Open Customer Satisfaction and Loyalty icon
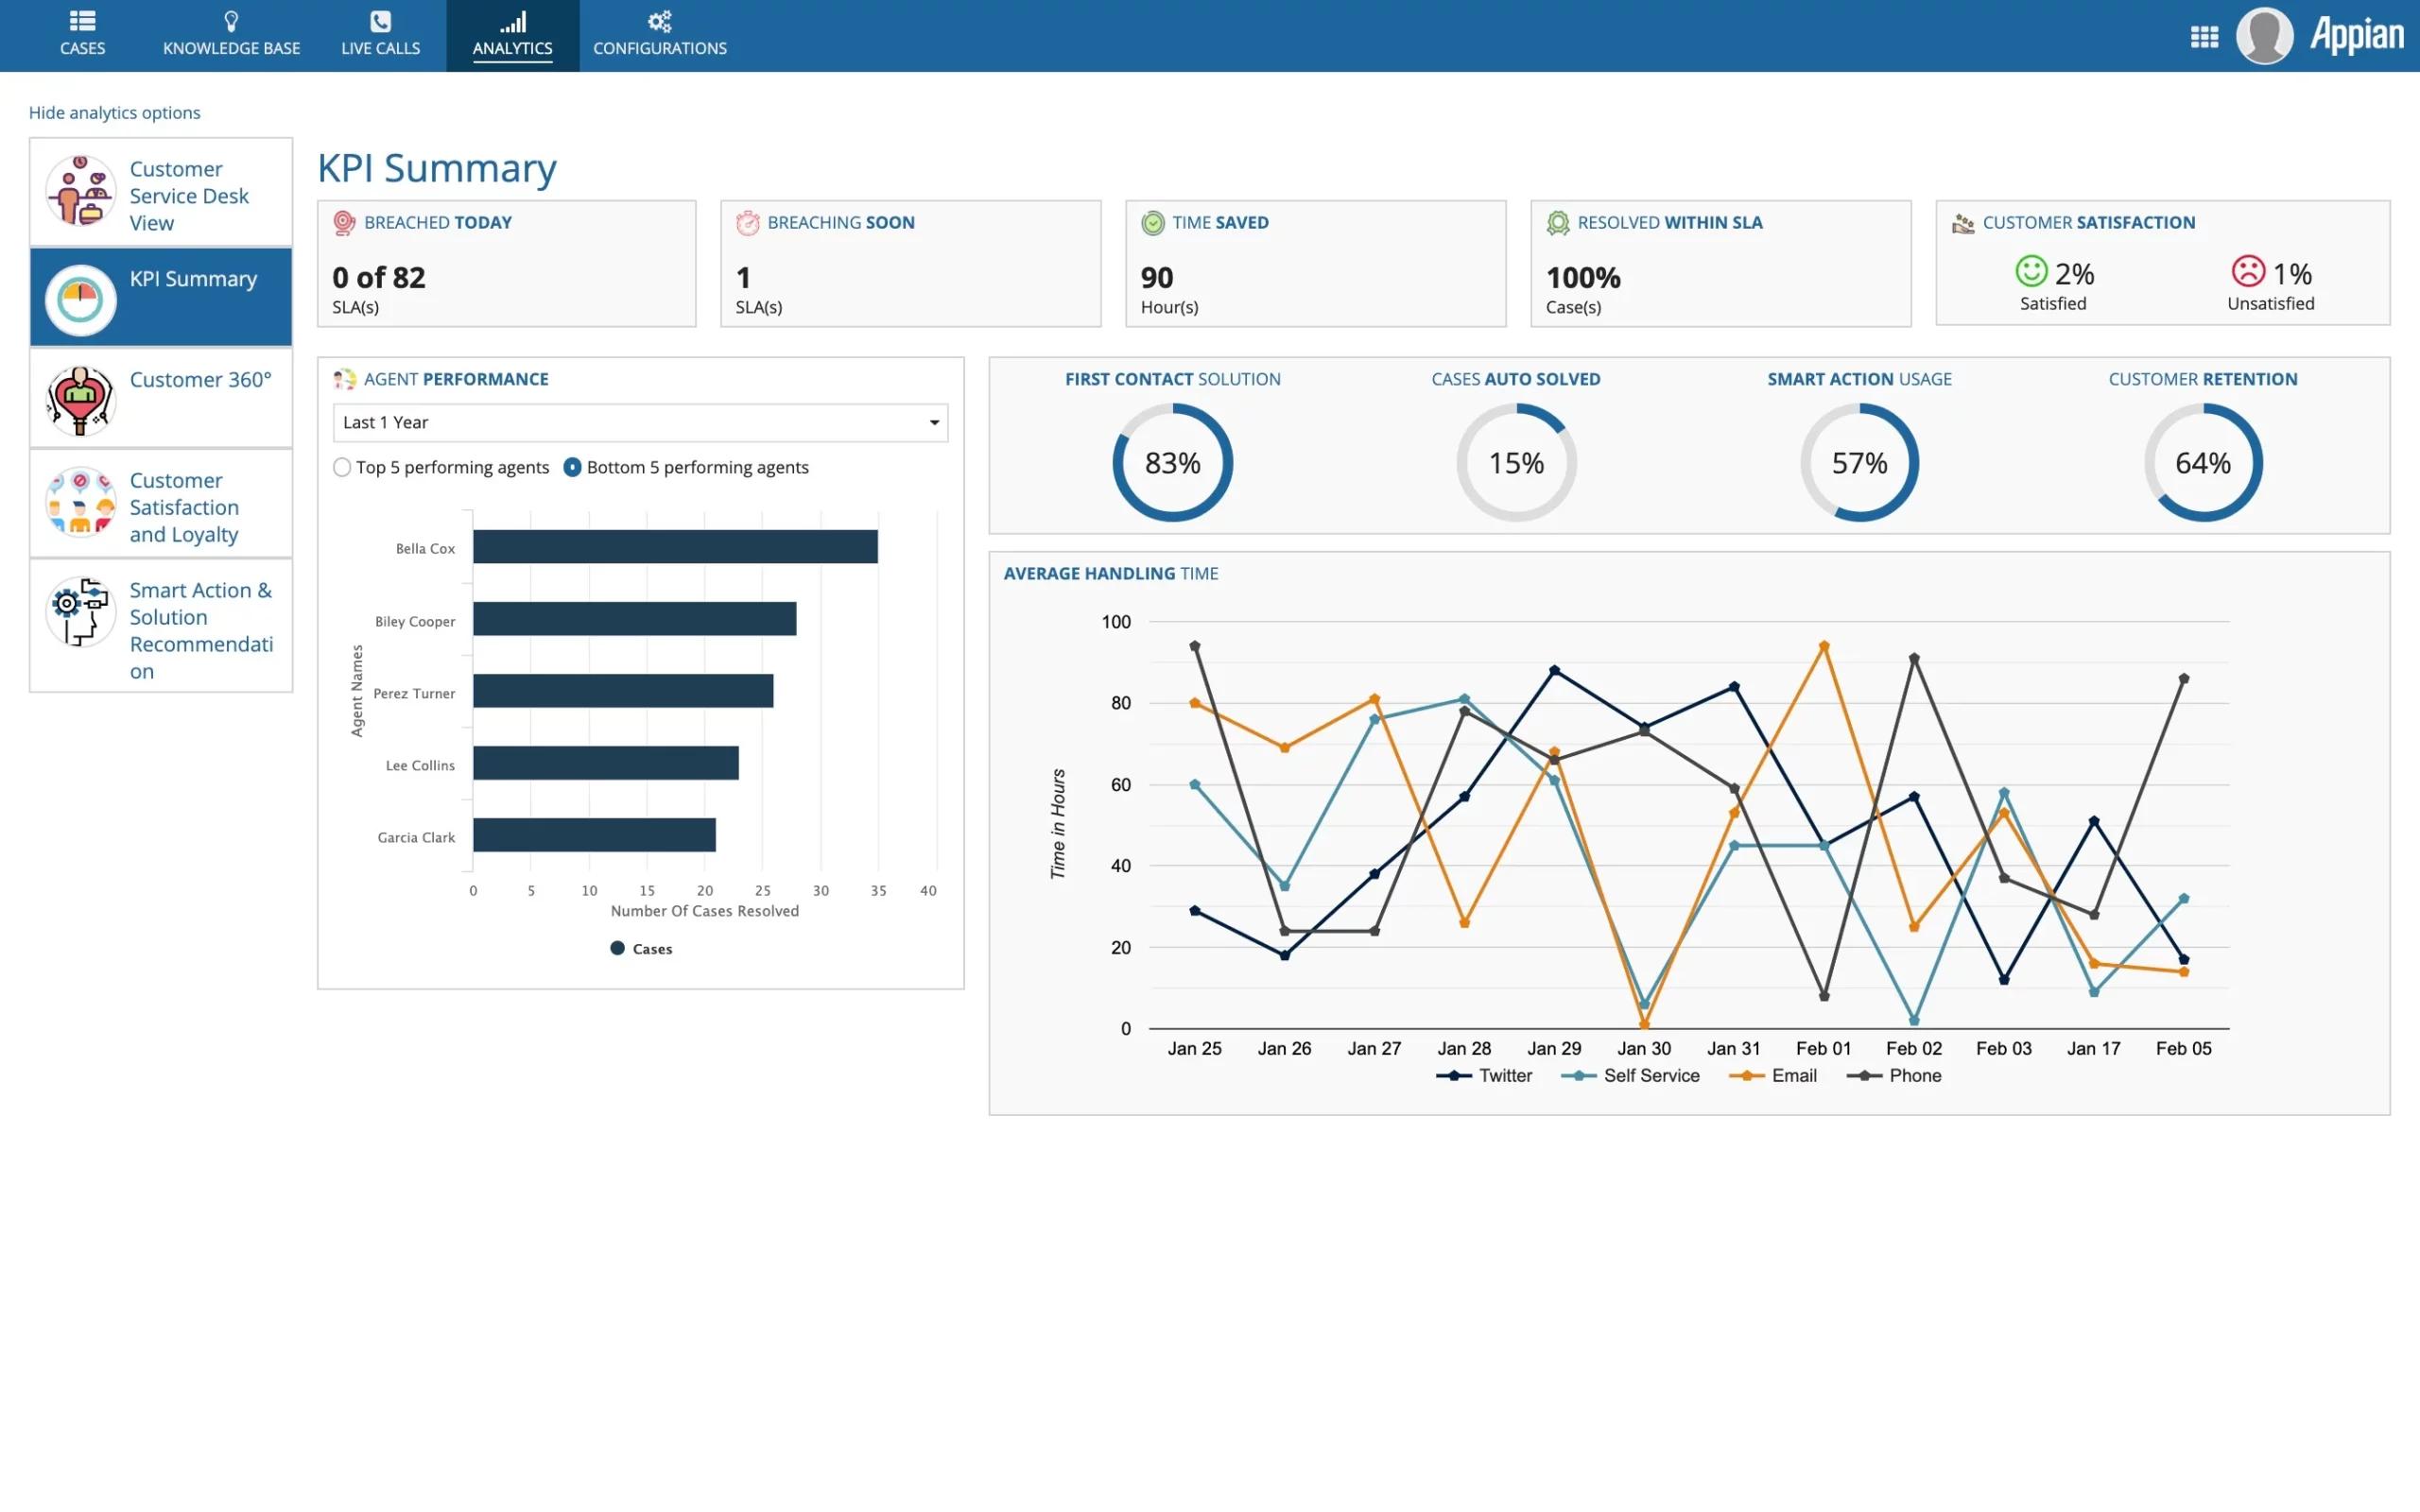 pyautogui.click(x=80, y=502)
